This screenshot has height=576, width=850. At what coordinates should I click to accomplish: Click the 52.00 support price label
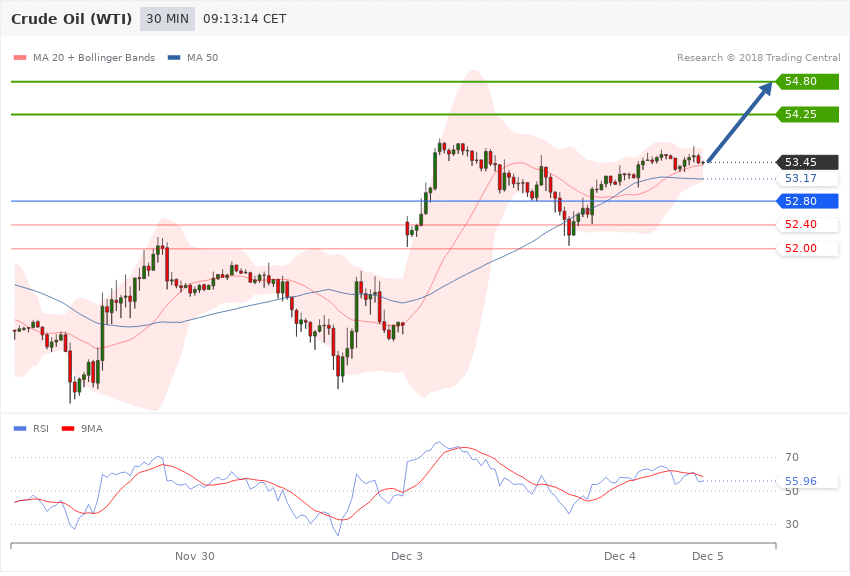807,248
